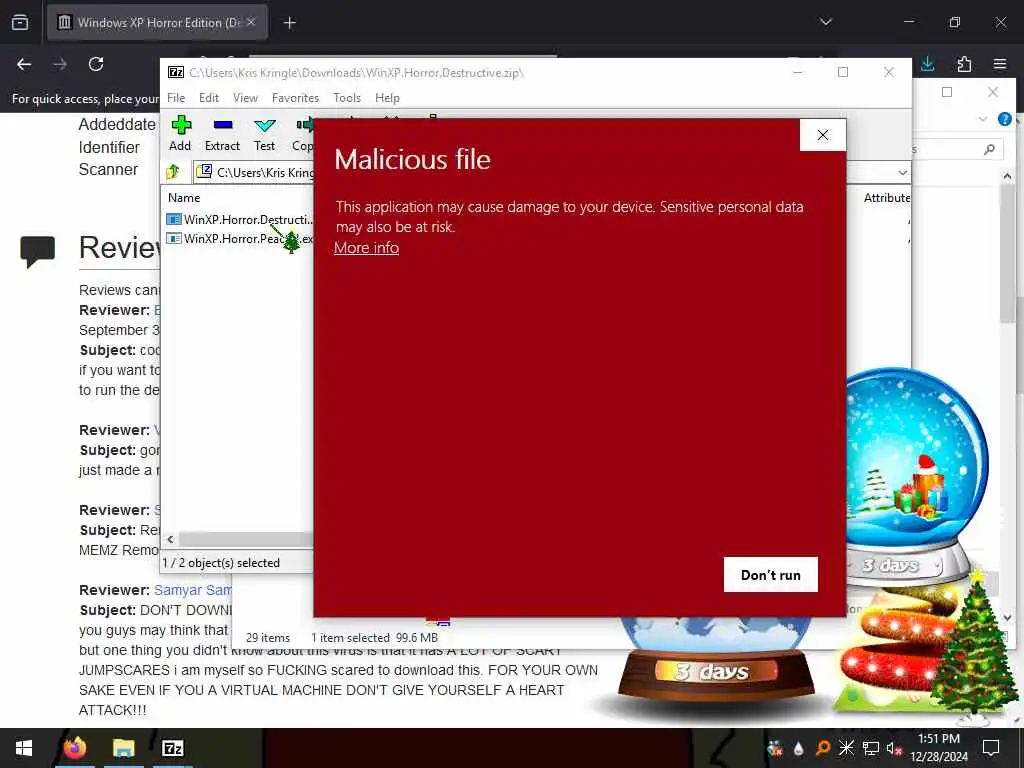This screenshot has width=1024, height=768.
Task: Sort by the Attribute column header
Action: pos(886,198)
